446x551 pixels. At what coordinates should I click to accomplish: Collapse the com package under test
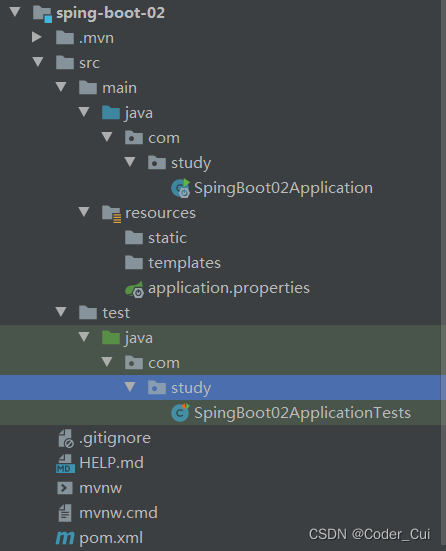click(106, 362)
